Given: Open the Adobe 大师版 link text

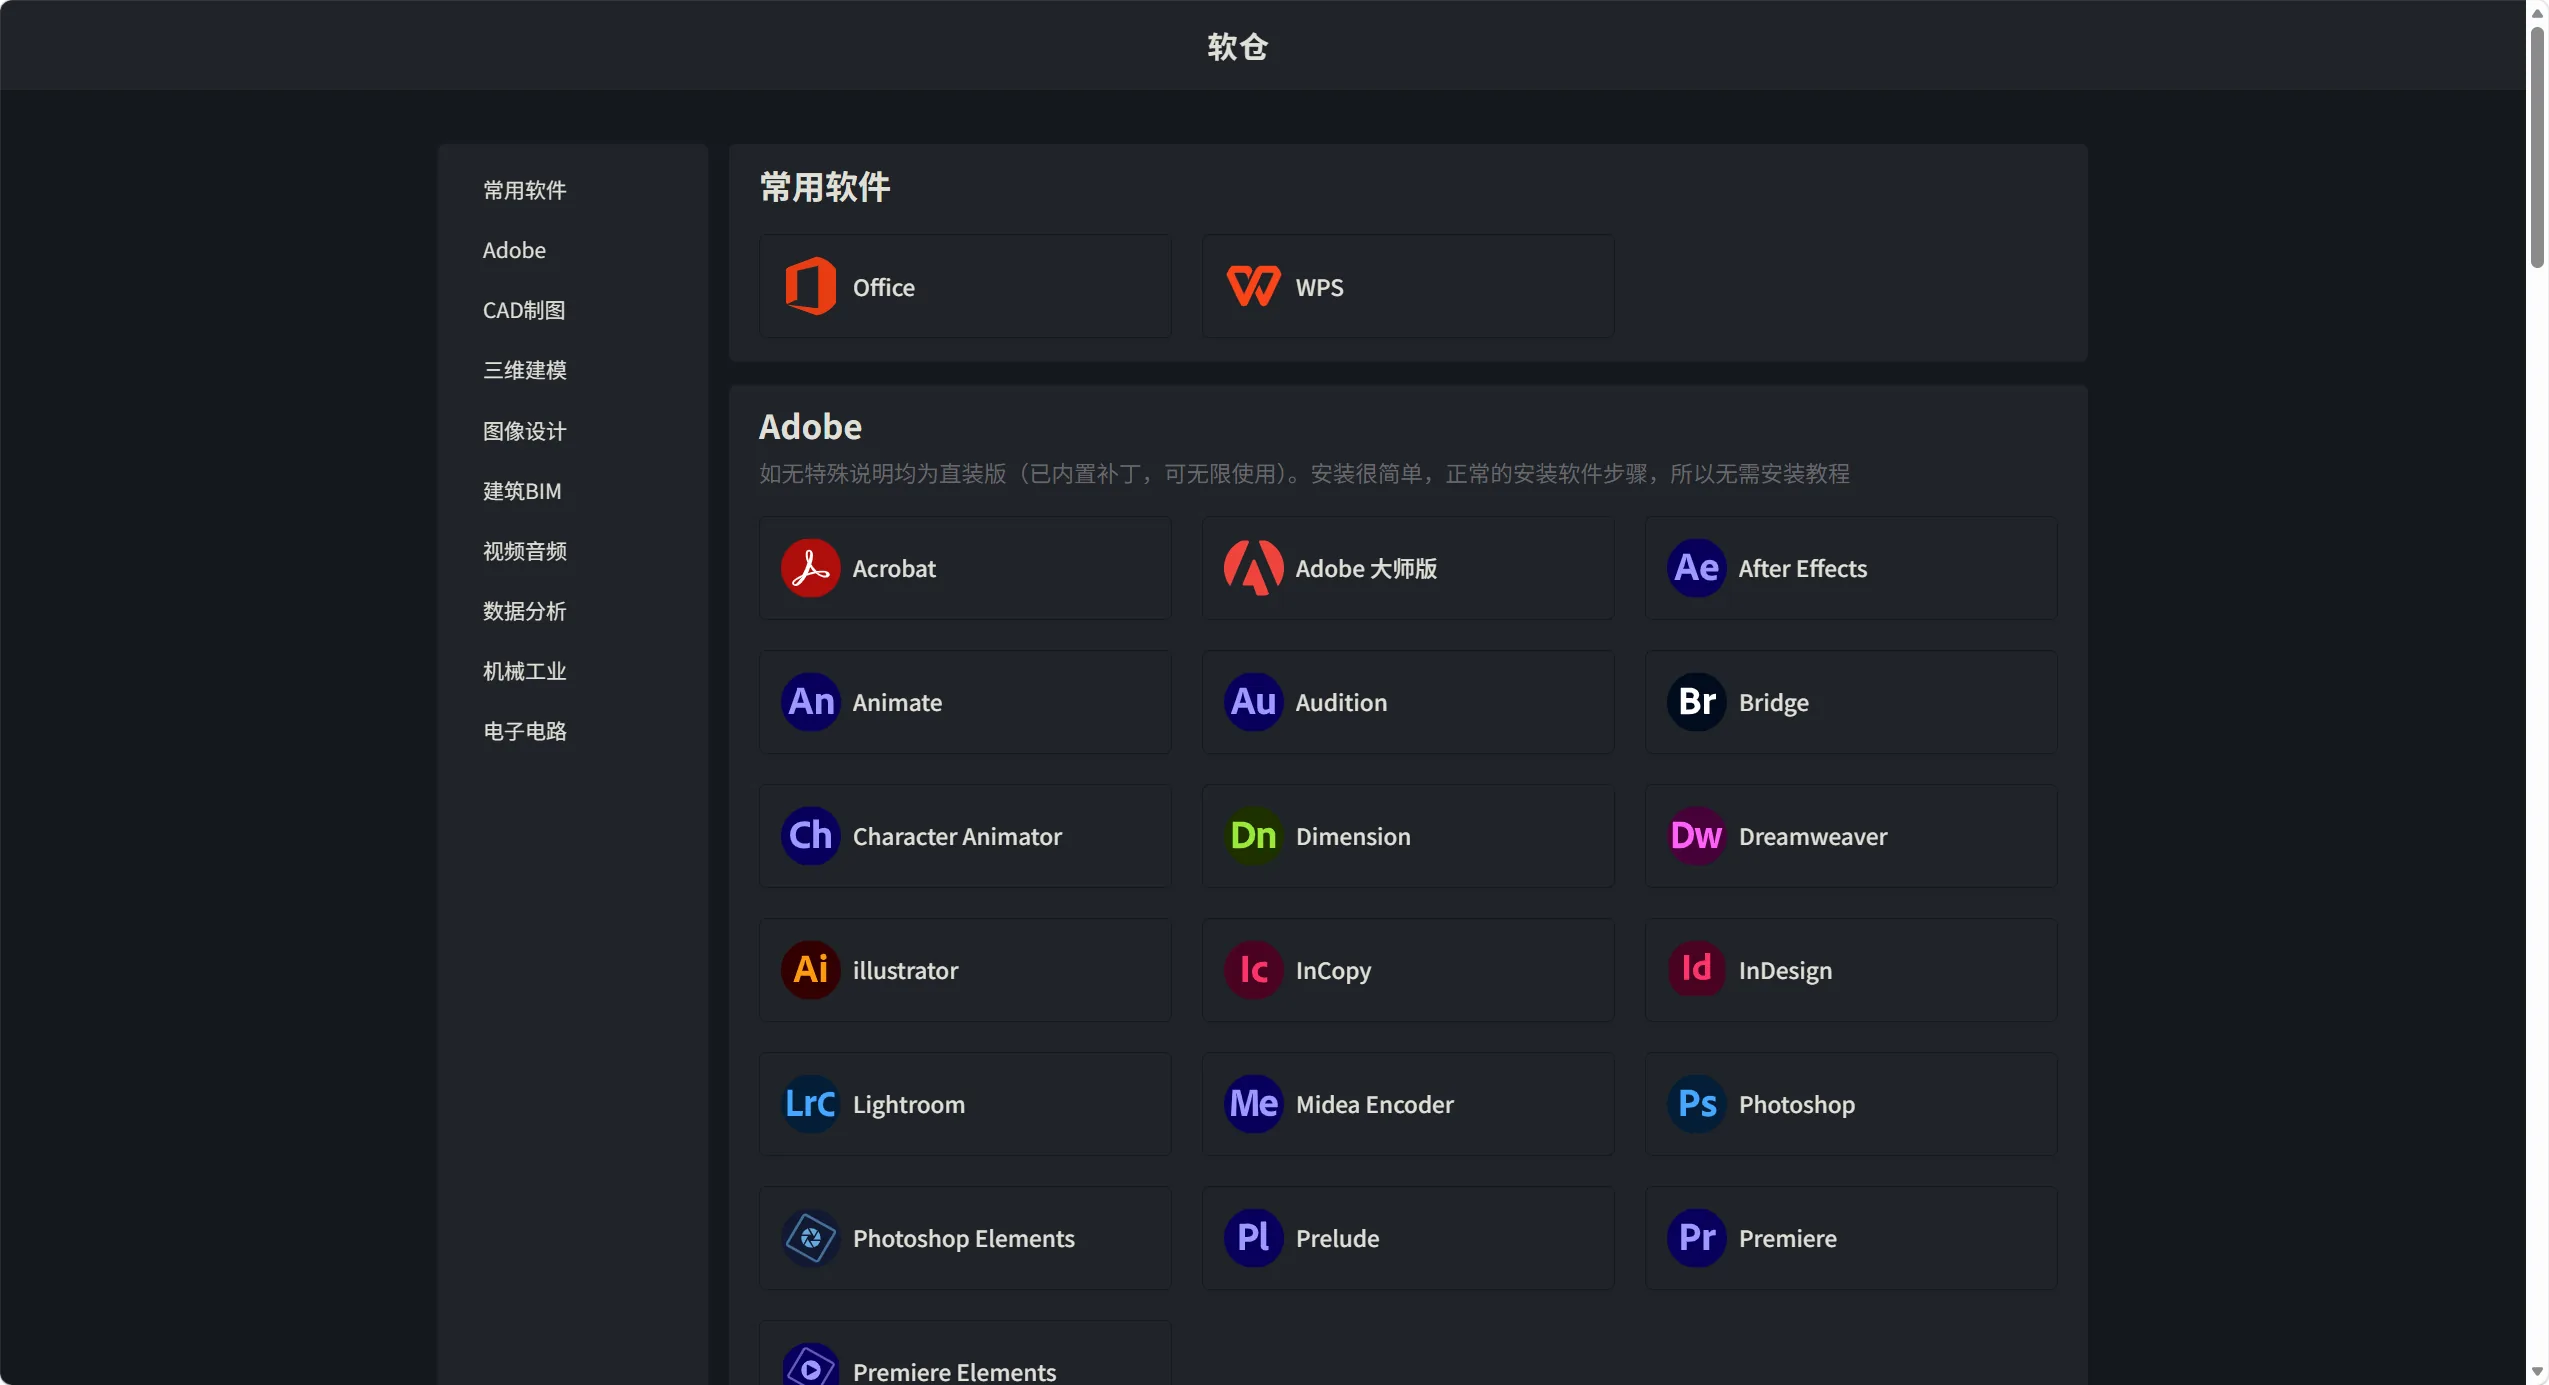Looking at the screenshot, I should (1366, 568).
